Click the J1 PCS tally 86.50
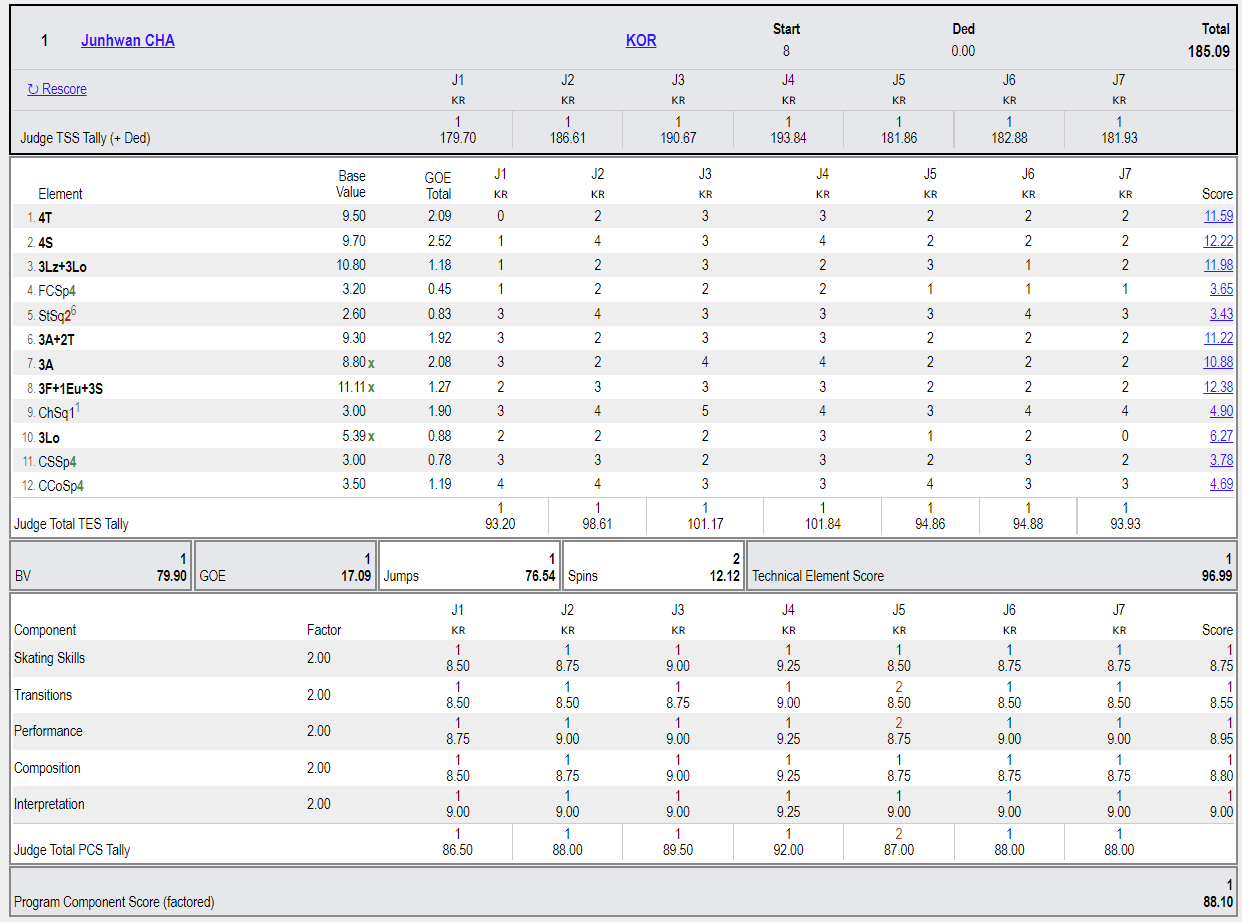1242x922 pixels. coord(458,850)
